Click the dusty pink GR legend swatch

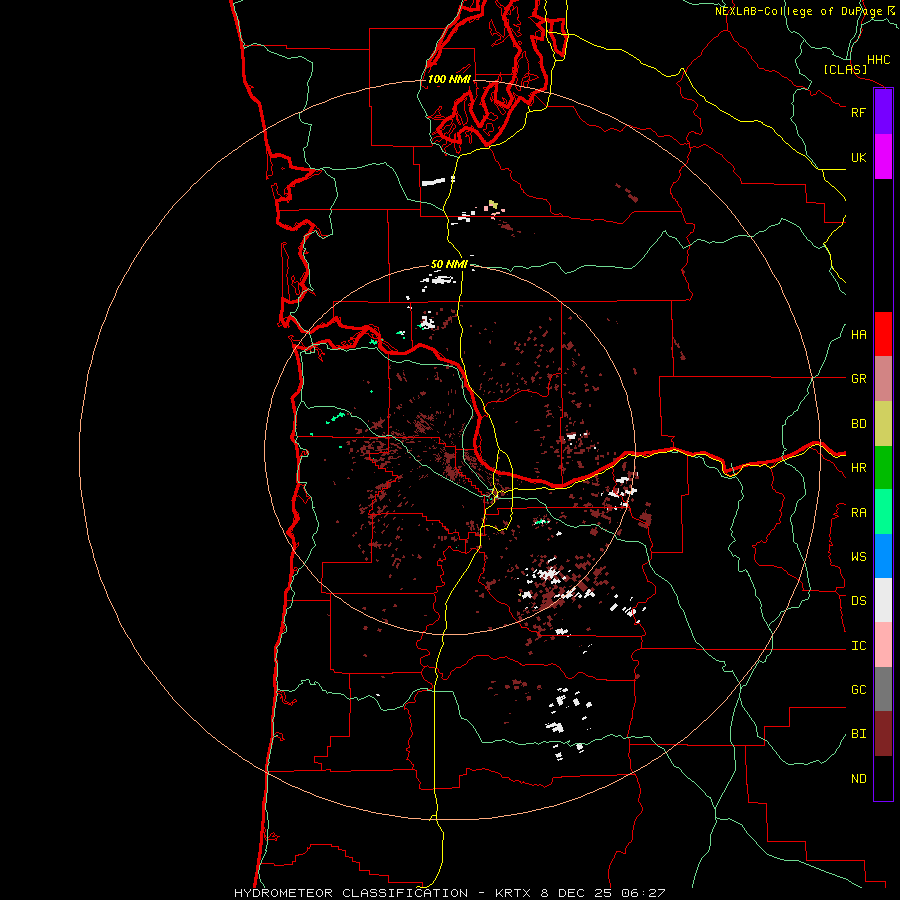(x=883, y=379)
